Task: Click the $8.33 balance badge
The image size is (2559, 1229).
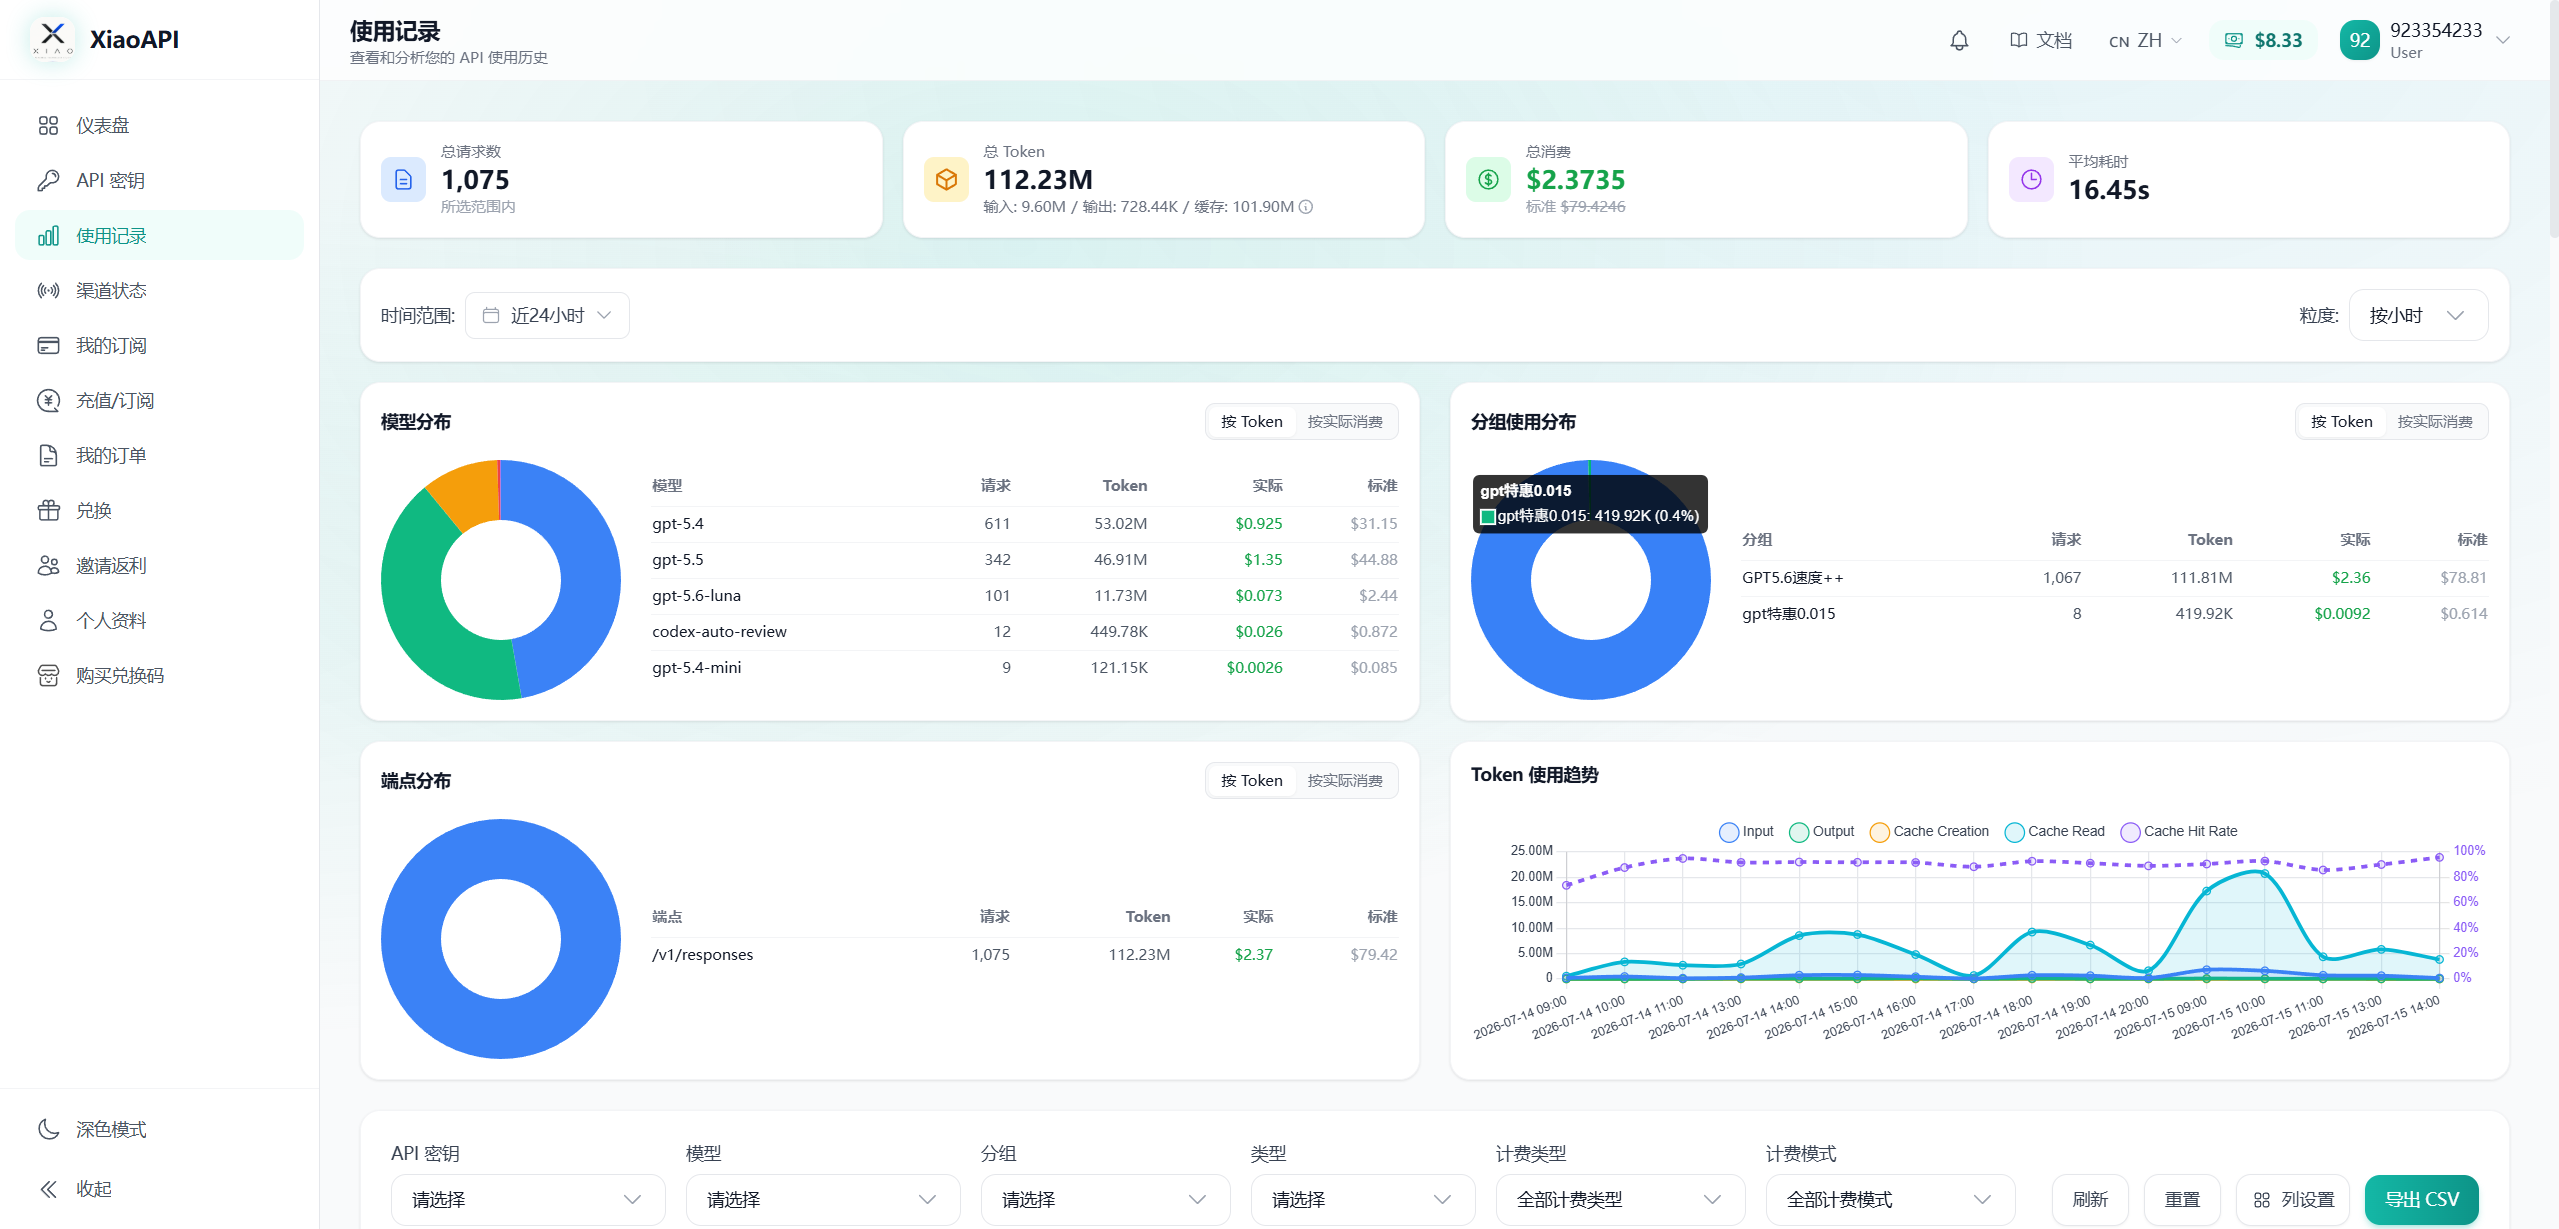Action: (2263, 40)
